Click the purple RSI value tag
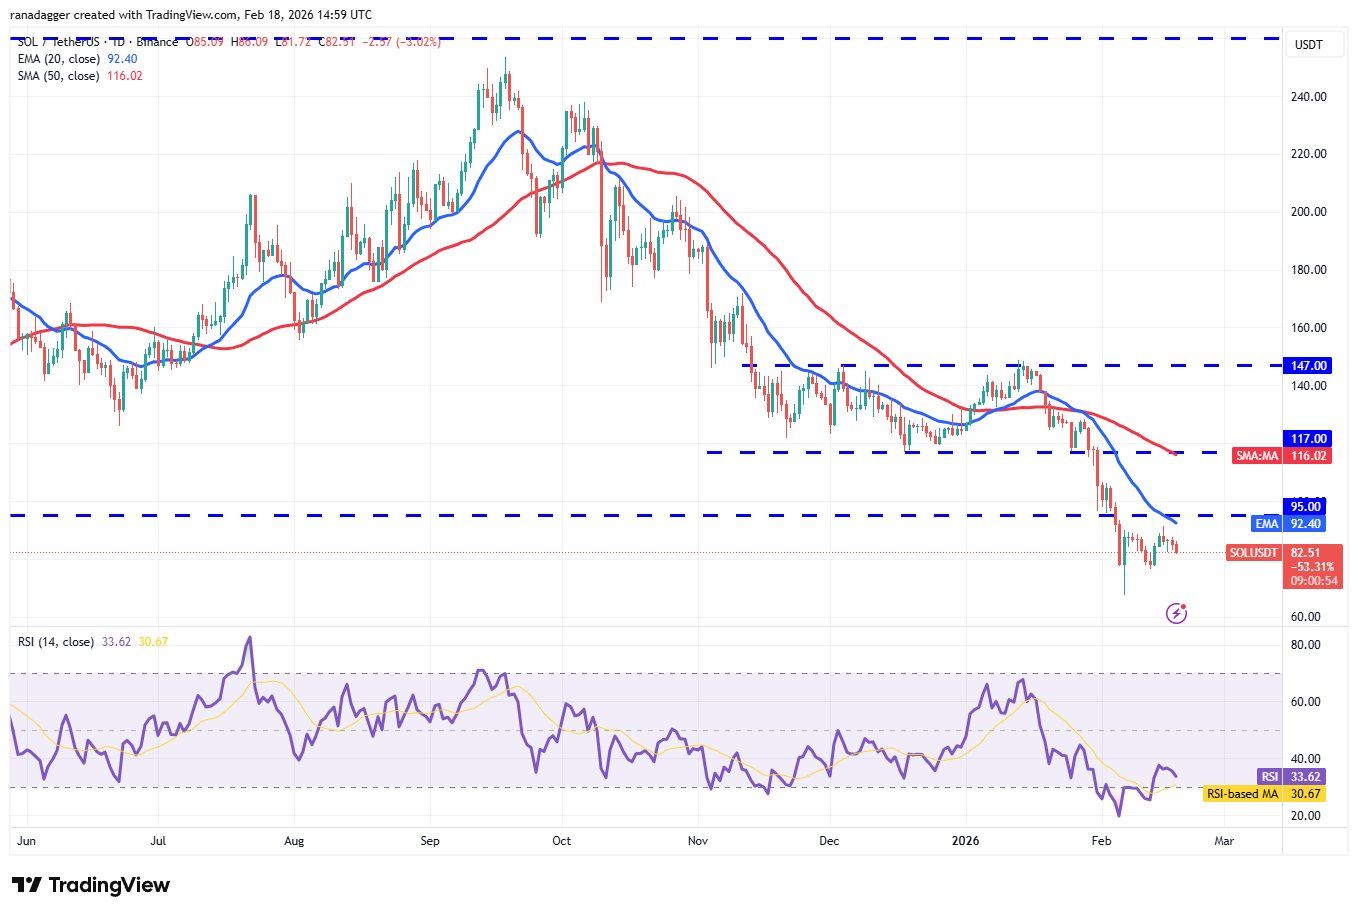The image size is (1358, 915). (x=1269, y=777)
